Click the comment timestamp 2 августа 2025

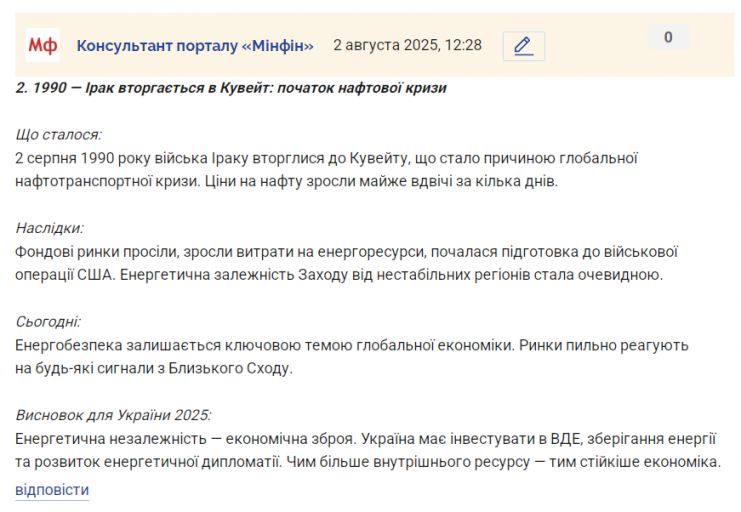click(407, 45)
